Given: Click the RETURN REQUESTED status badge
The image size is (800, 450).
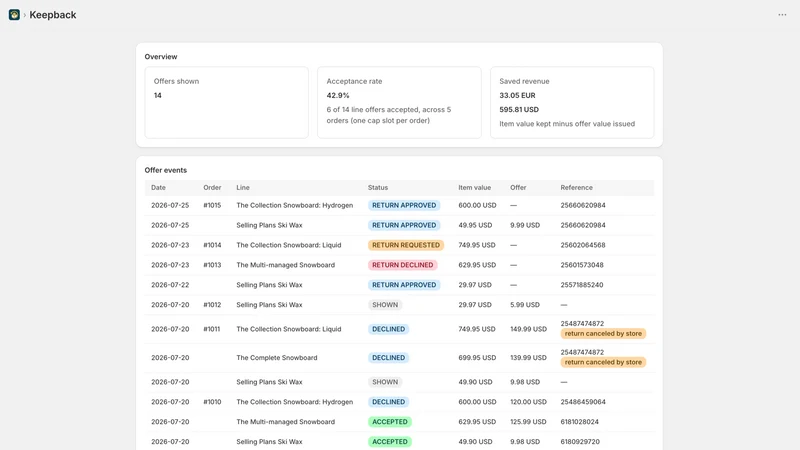Looking at the screenshot, I should tap(406, 245).
